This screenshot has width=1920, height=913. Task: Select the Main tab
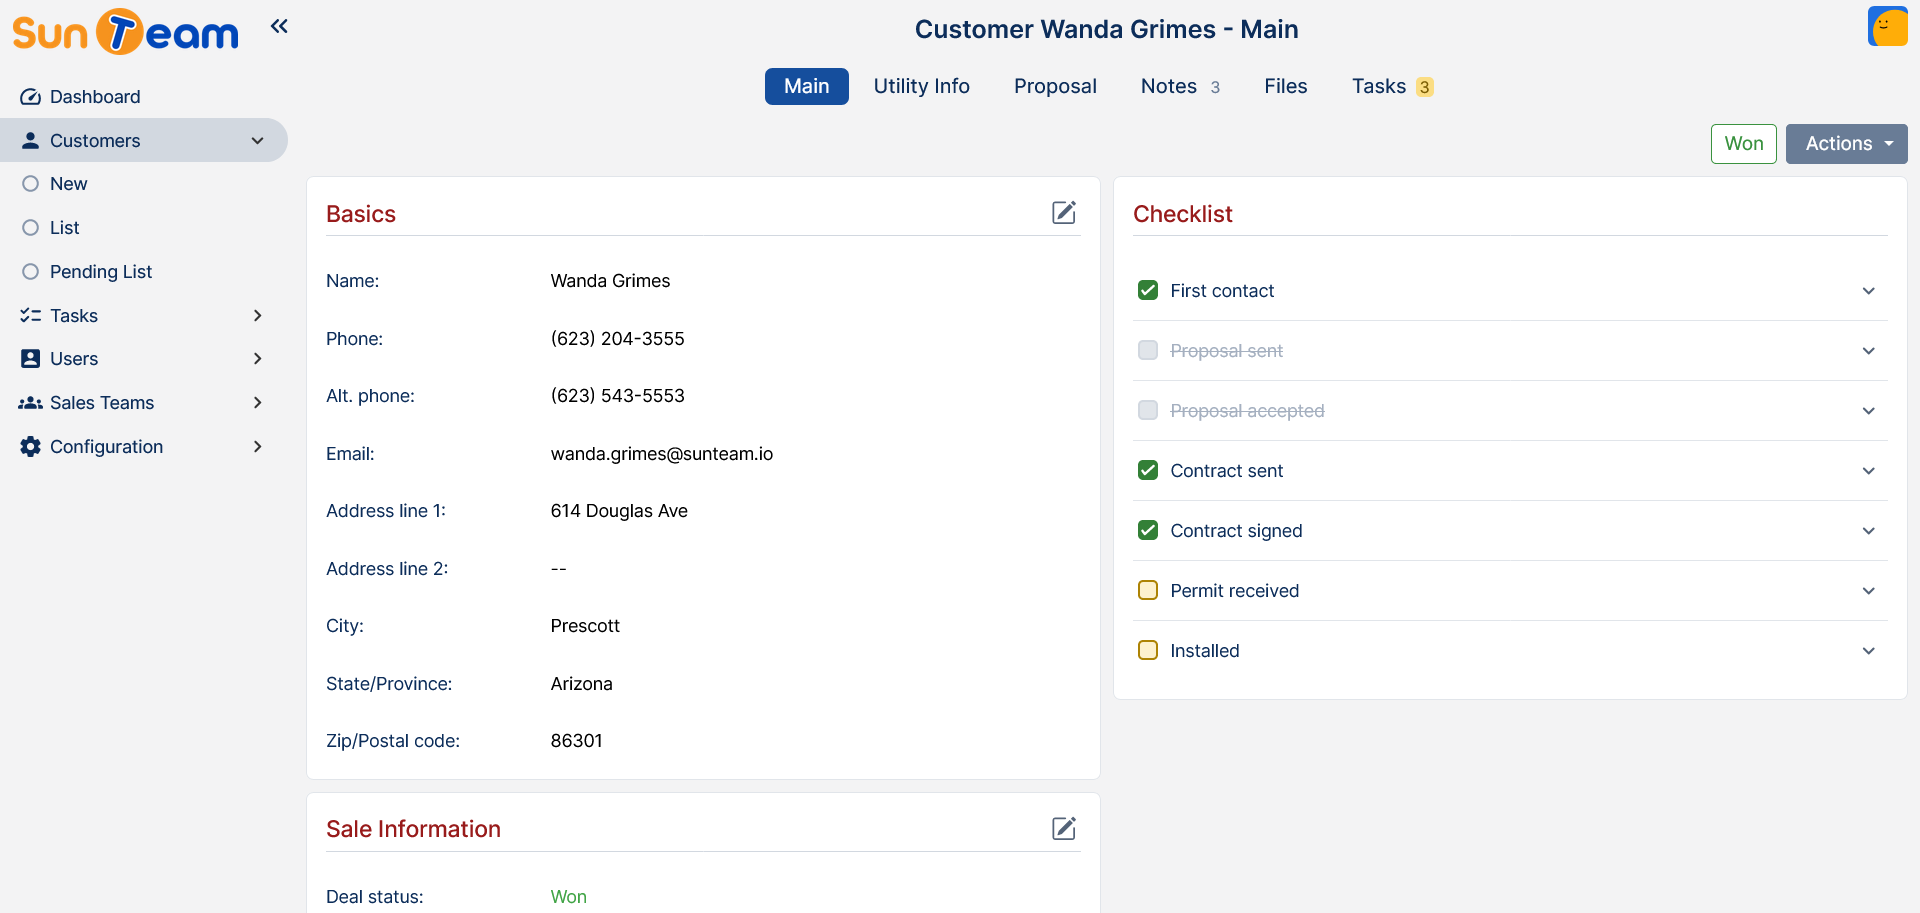[806, 86]
